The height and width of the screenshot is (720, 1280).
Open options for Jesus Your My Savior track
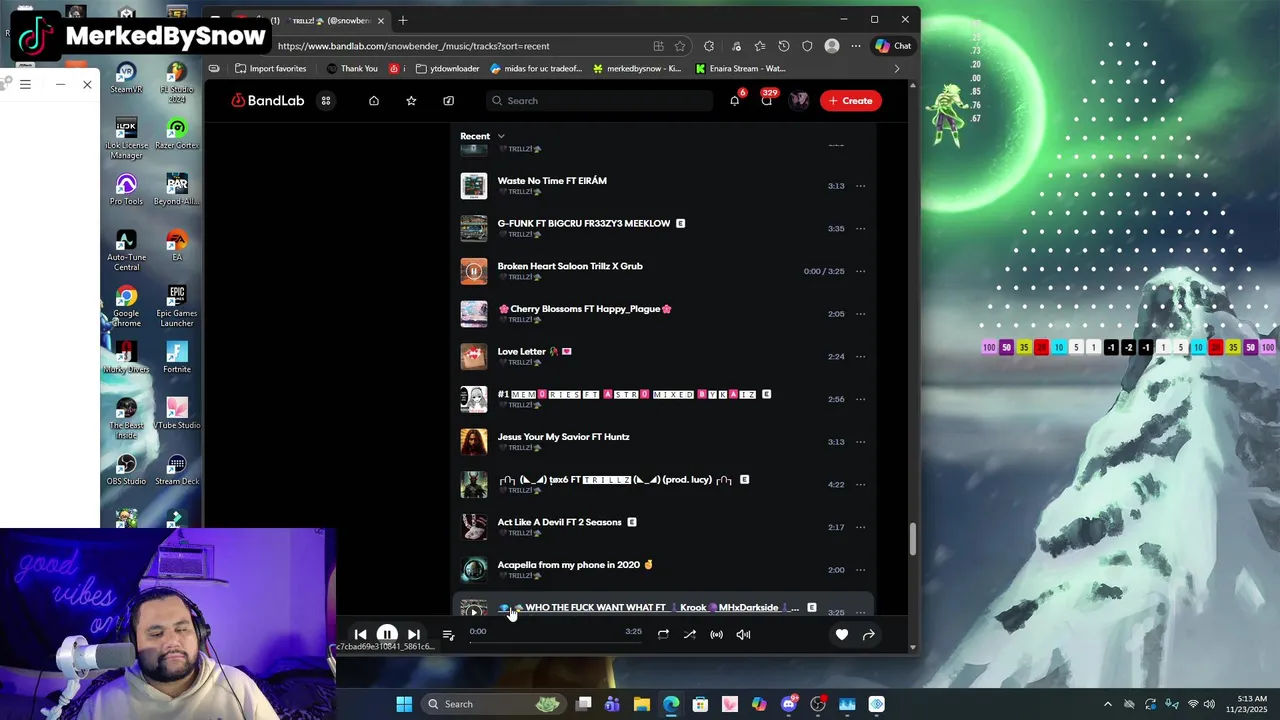click(860, 442)
